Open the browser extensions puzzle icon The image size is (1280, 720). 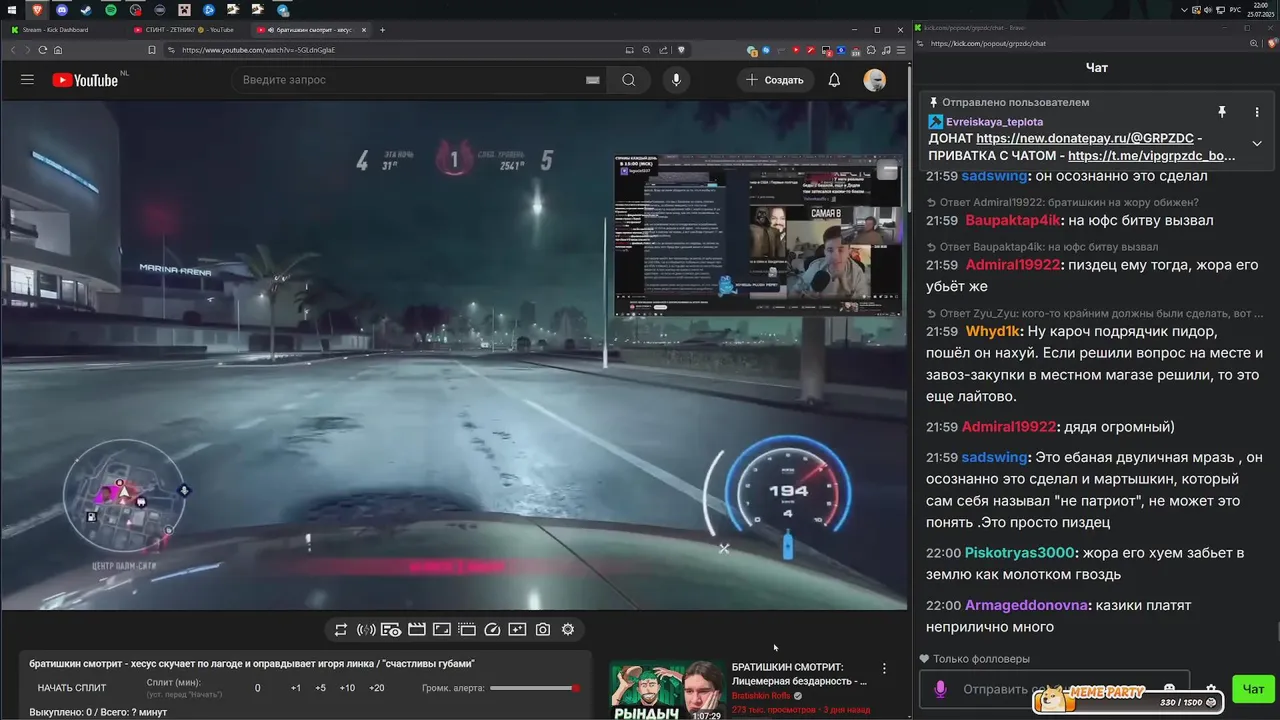coord(871,50)
